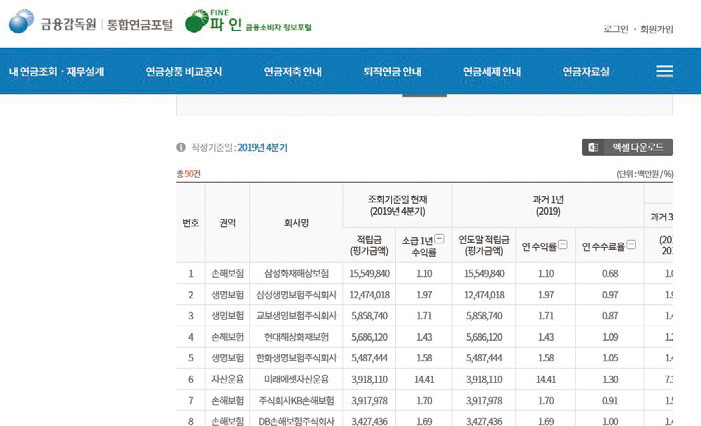Open 연금상품 비교공시 menu
The image size is (701, 426).
pyautogui.click(x=184, y=72)
